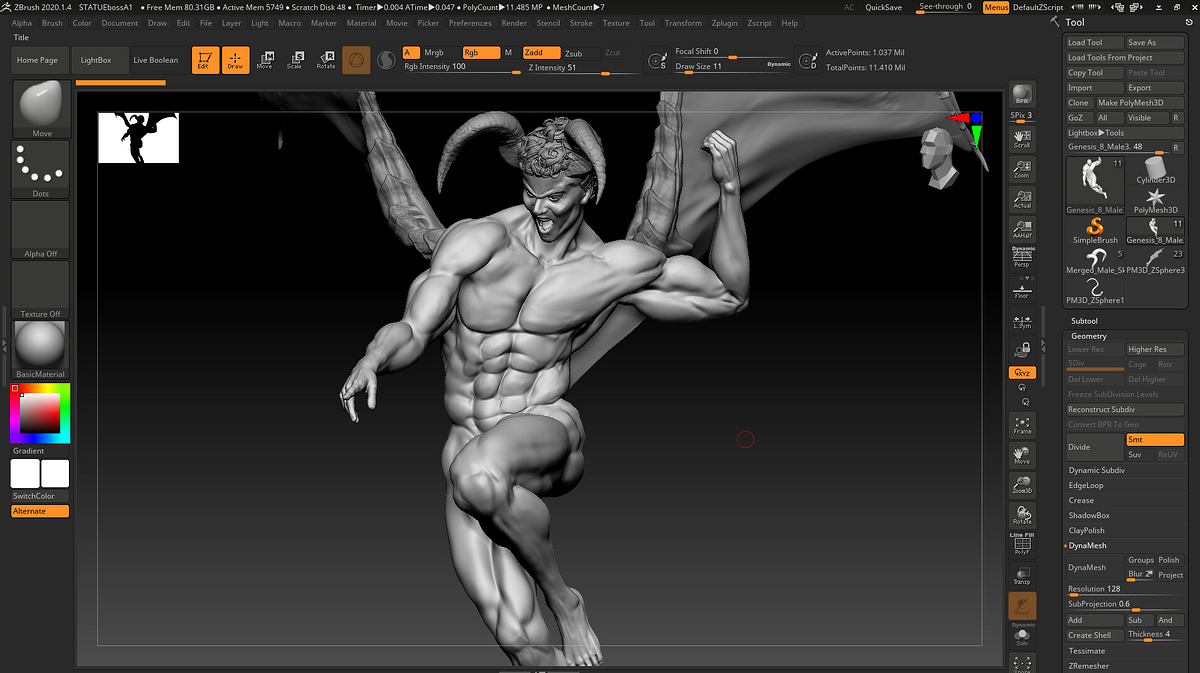Viewport: 1200px width, 673px height.
Task: Click the sphere material icon beside Rotate
Action: tap(356, 60)
